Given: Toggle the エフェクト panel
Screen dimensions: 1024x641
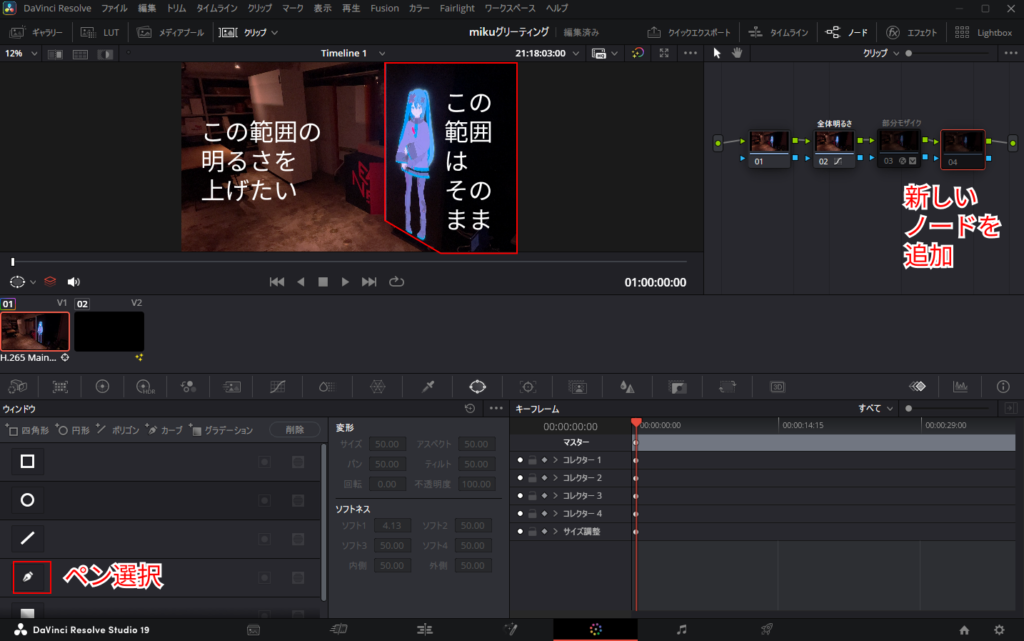Looking at the screenshot, I should [x=912, y=32].
